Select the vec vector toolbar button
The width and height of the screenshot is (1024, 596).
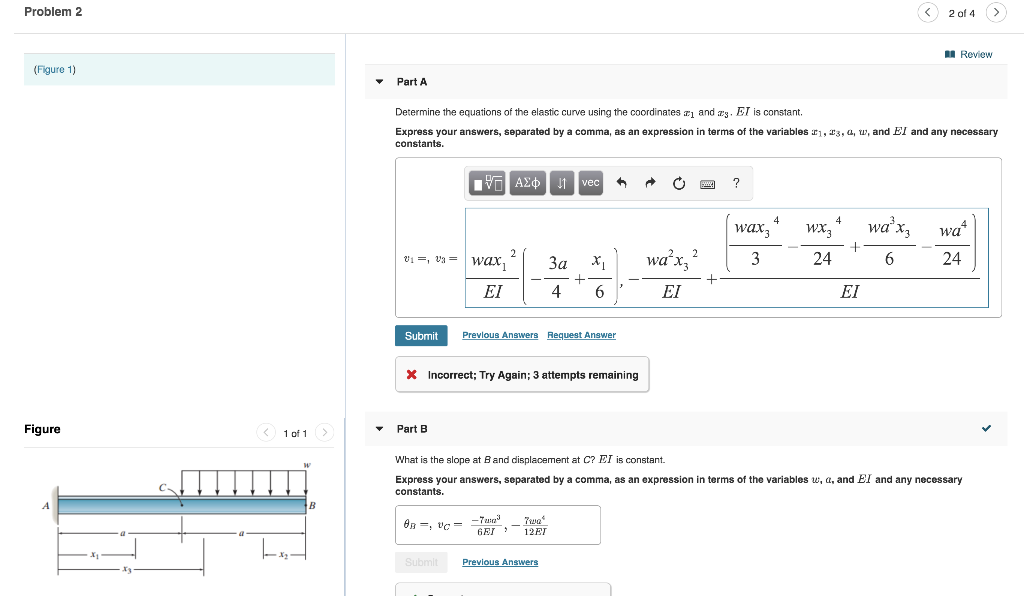[590, 183]
